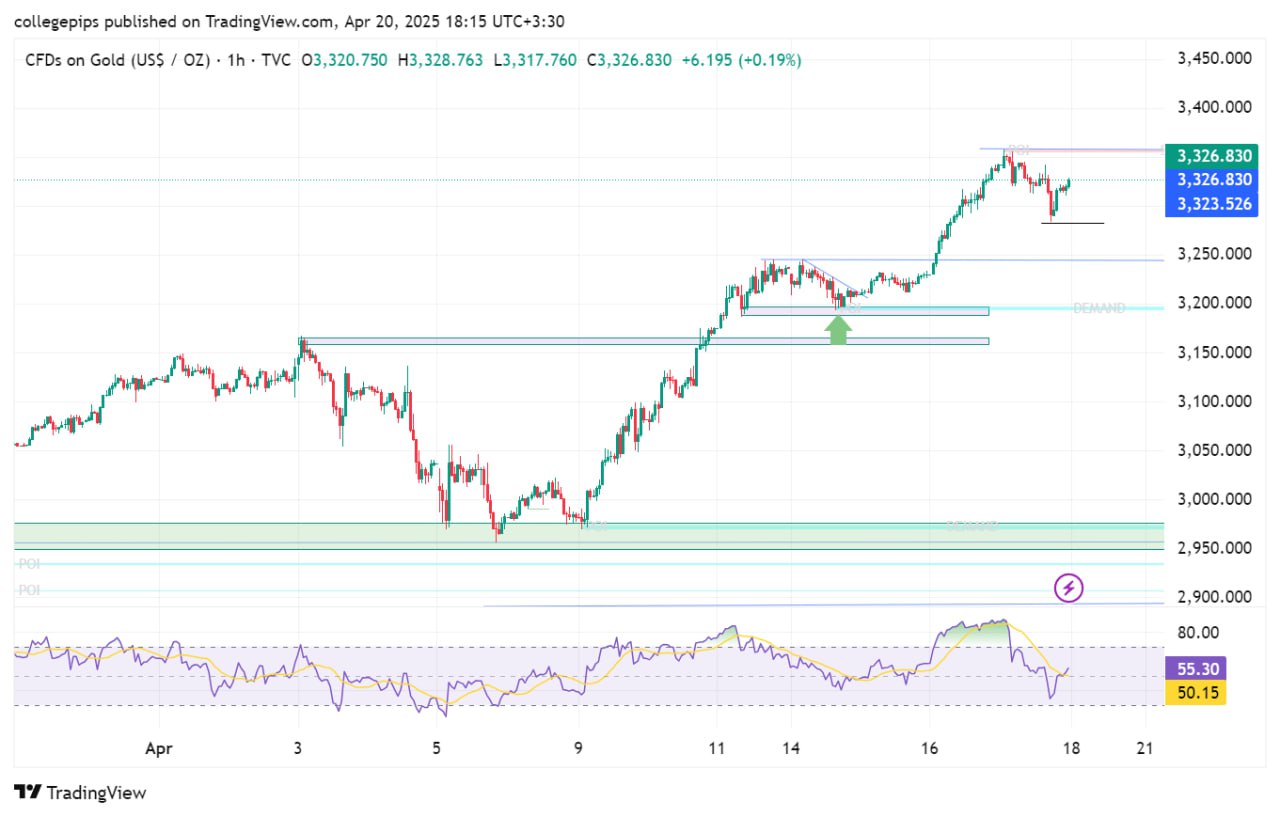
Task: Click the 16 date axis marker
Action: coord(930,746)
